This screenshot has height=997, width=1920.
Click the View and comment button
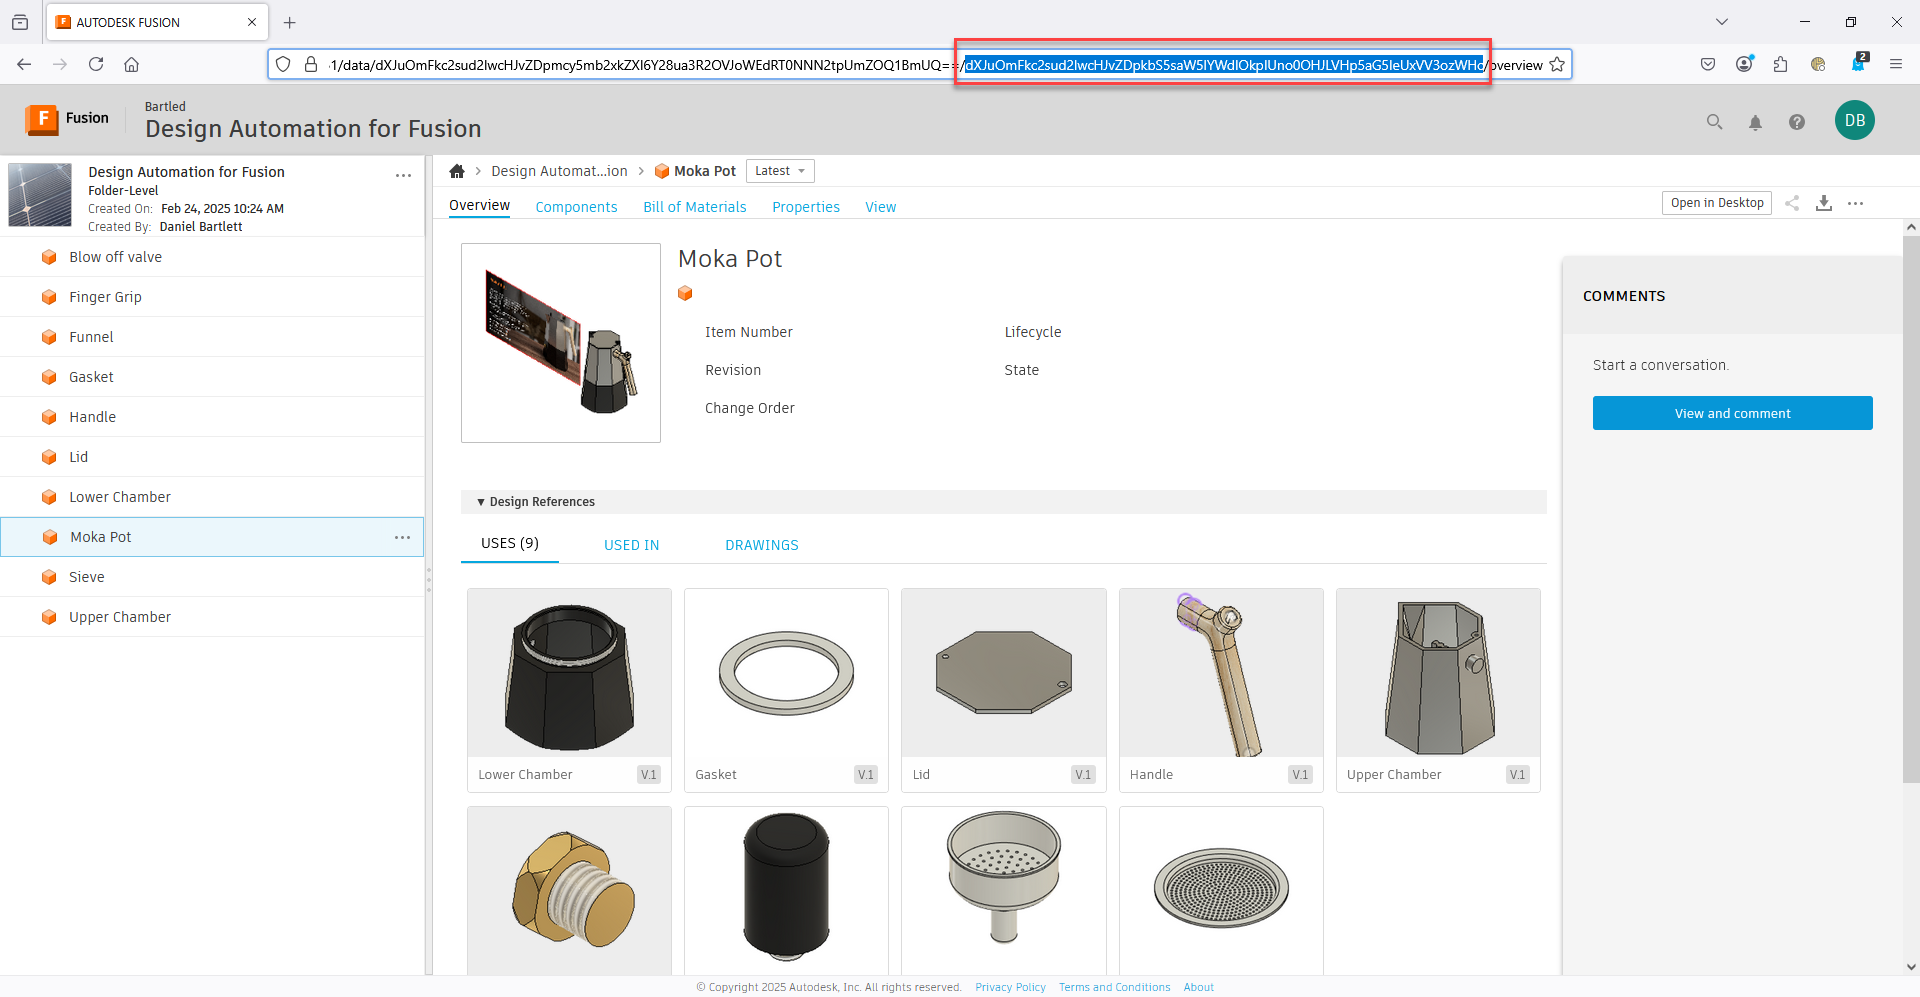pos(1732,413)
